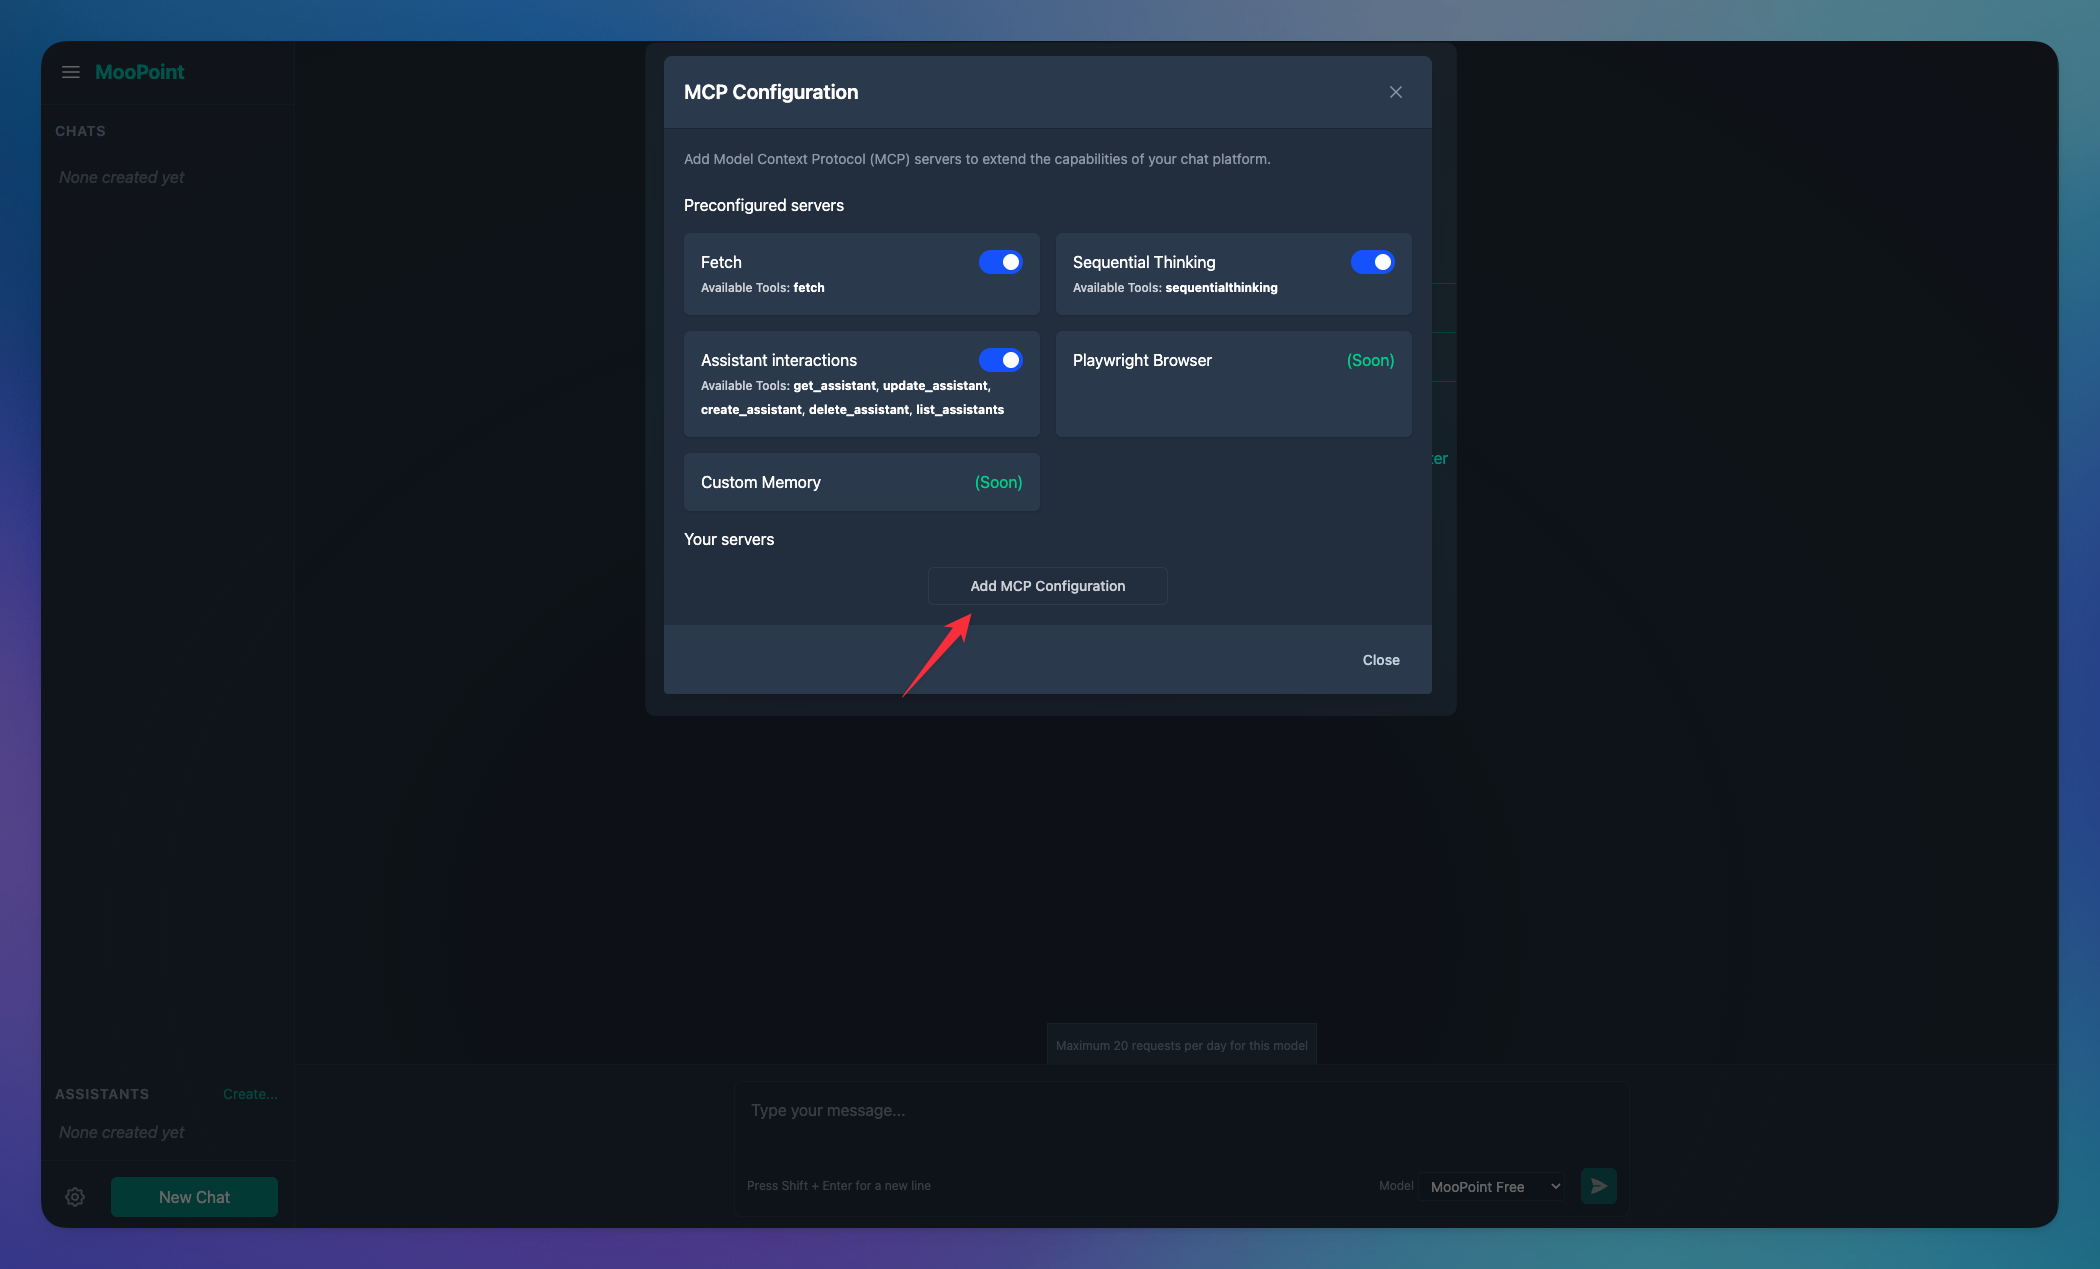Open the MooPoint Free model dropdown

click(x=1492, y=1187)
